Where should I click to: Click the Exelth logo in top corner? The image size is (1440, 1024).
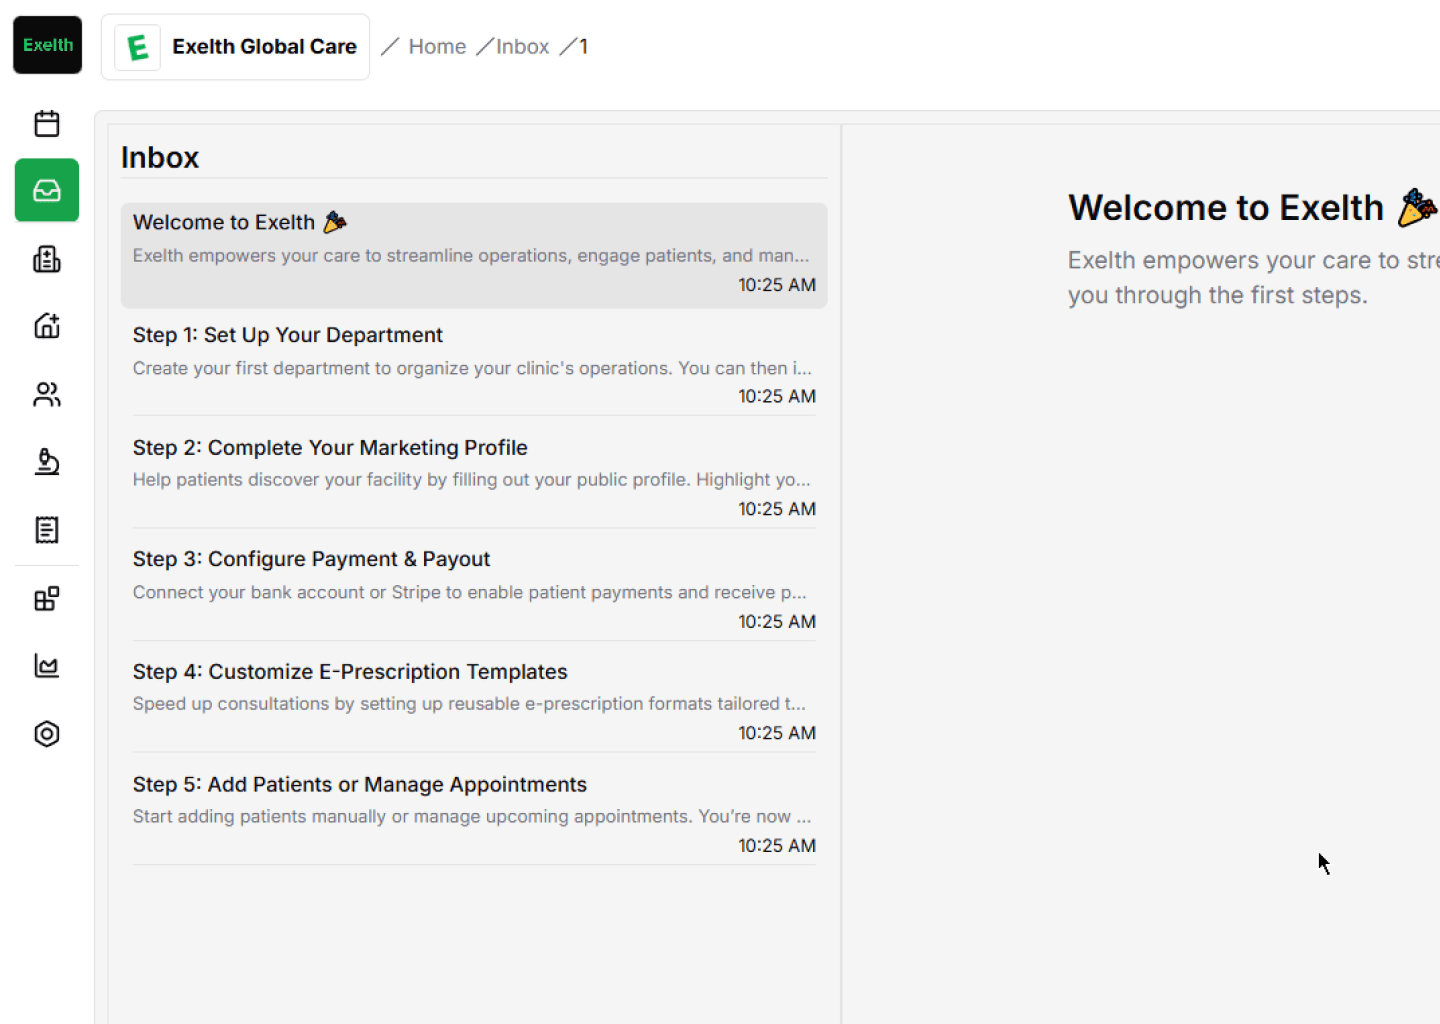point(47,45)
